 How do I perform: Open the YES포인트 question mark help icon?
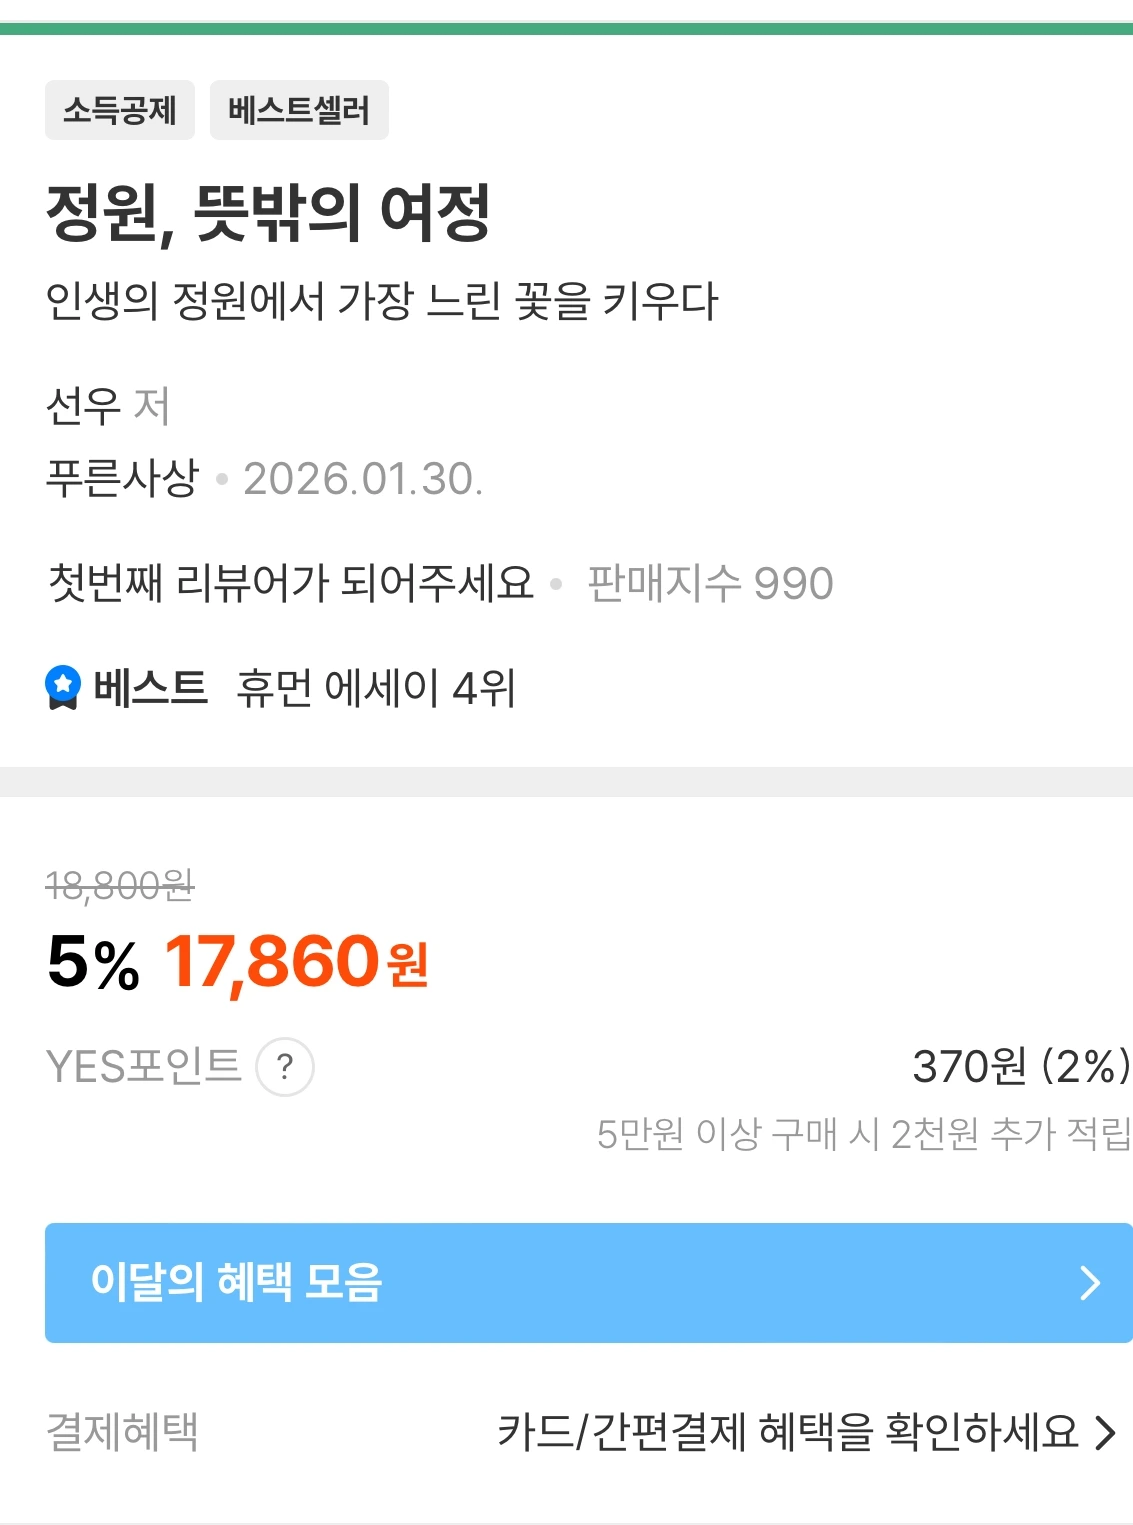[x=285, y=1067]
